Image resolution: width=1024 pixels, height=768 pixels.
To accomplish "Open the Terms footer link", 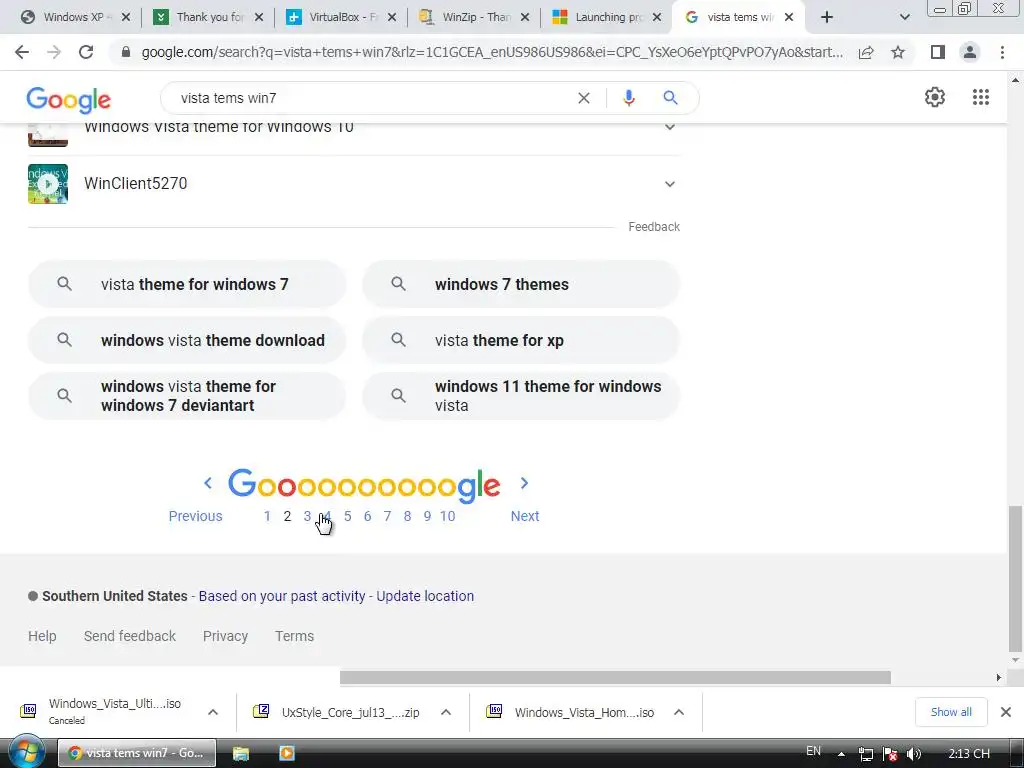I will [x=295, y=636].
